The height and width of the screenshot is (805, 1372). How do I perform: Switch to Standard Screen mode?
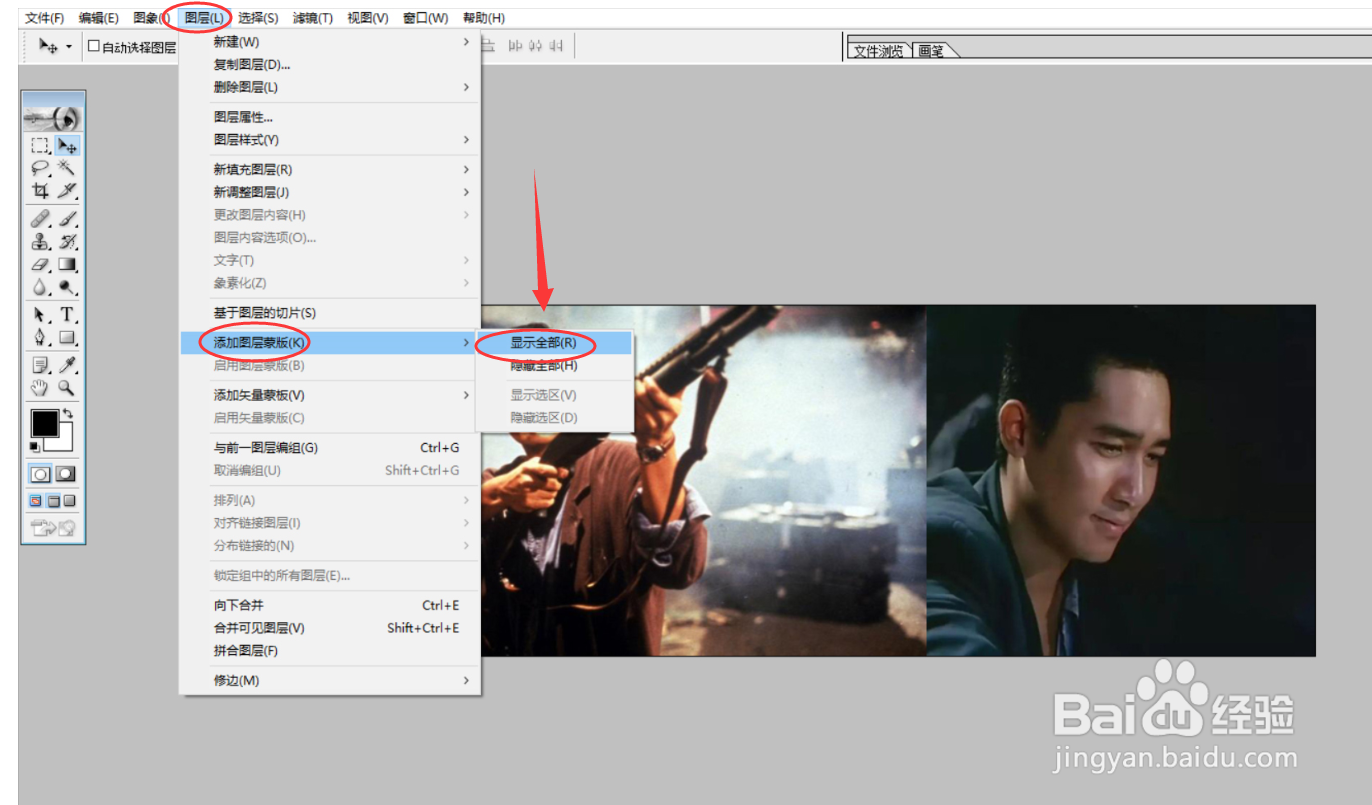[x=37, y=501]
